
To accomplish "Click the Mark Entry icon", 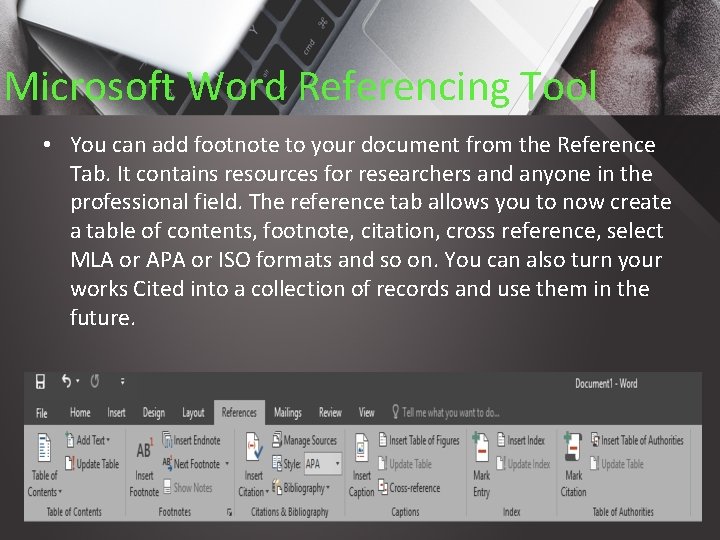I will point(481,448).
